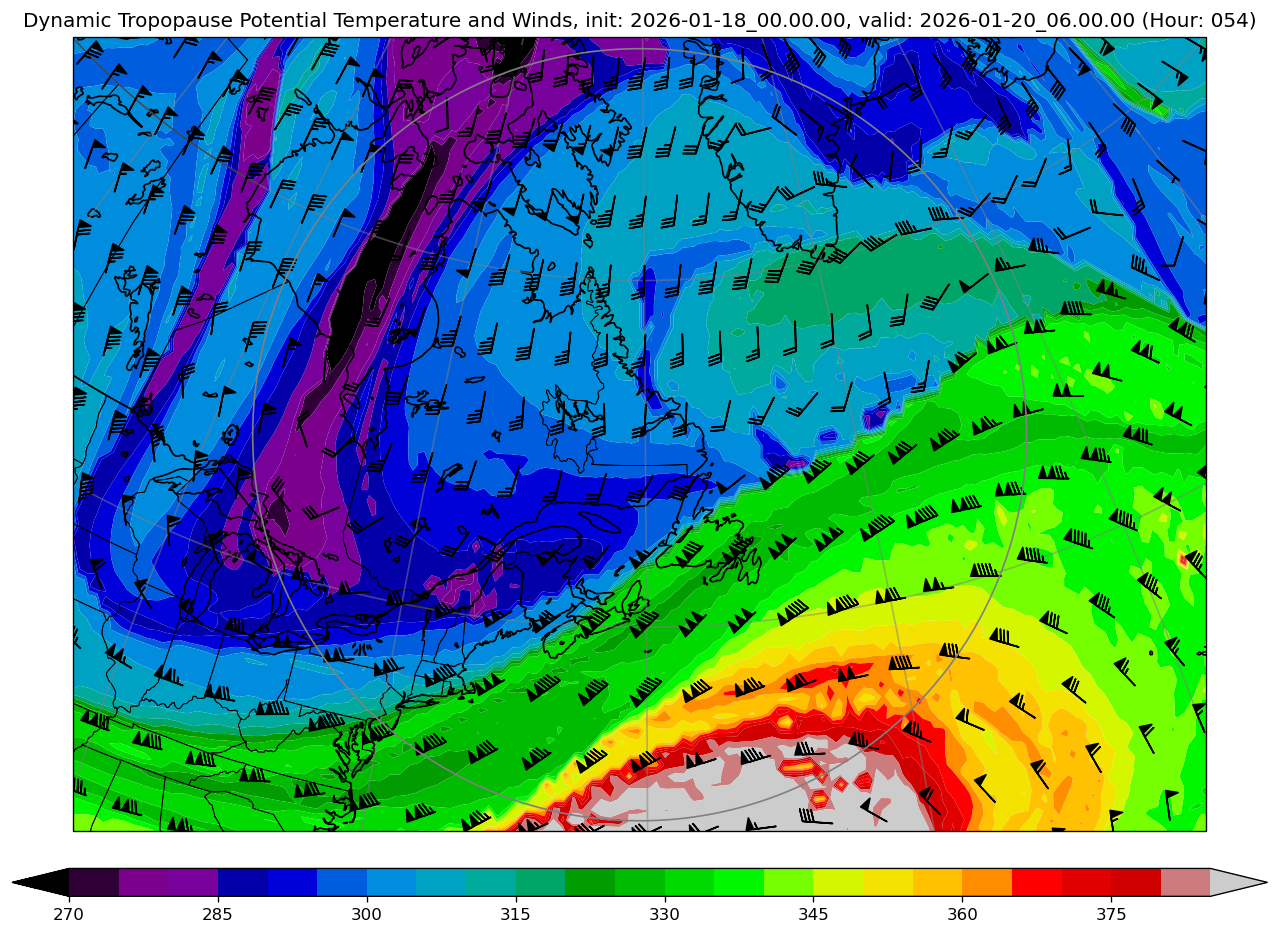Select the 300 colorbar tick label
The height and width of the screenshot is (935, 1279).
367,915
